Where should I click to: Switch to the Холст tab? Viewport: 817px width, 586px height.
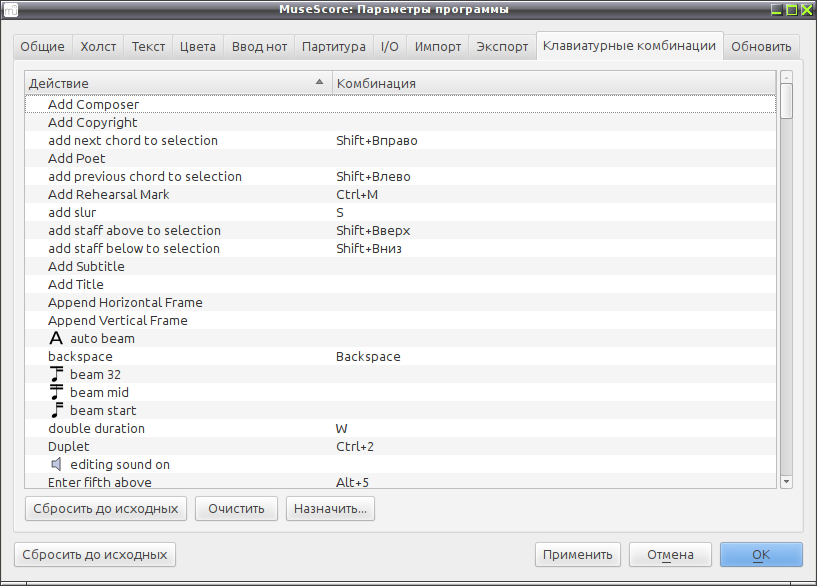click(98, 47)
